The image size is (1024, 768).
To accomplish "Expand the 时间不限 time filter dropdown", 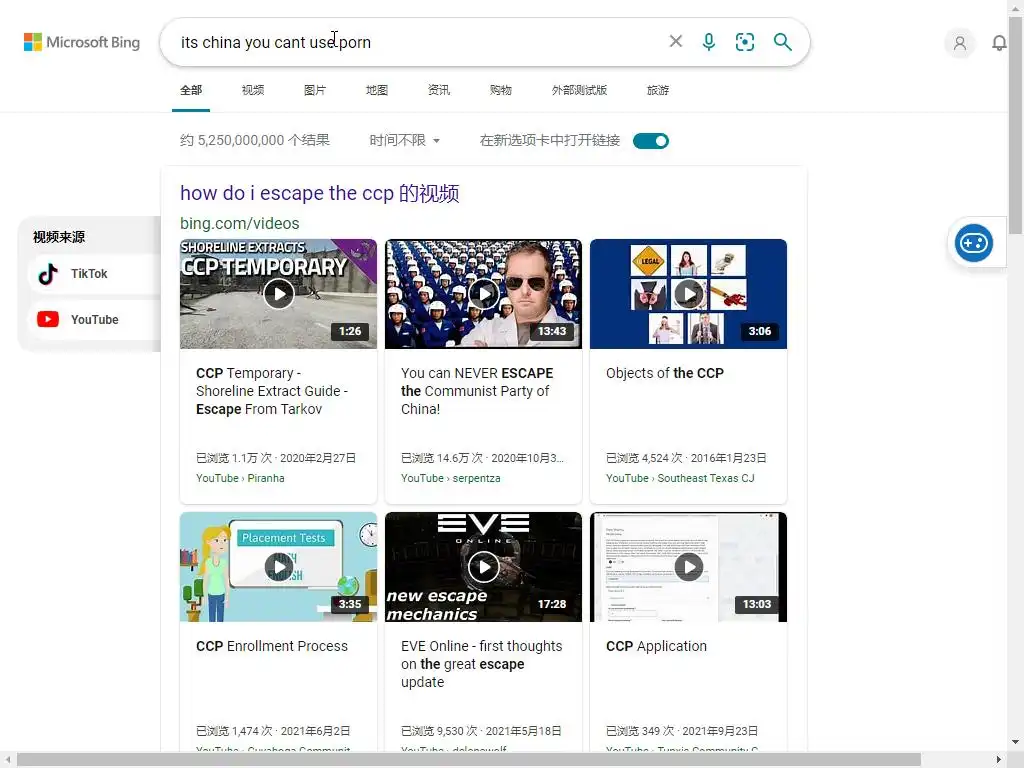I will tap(404, 140).
